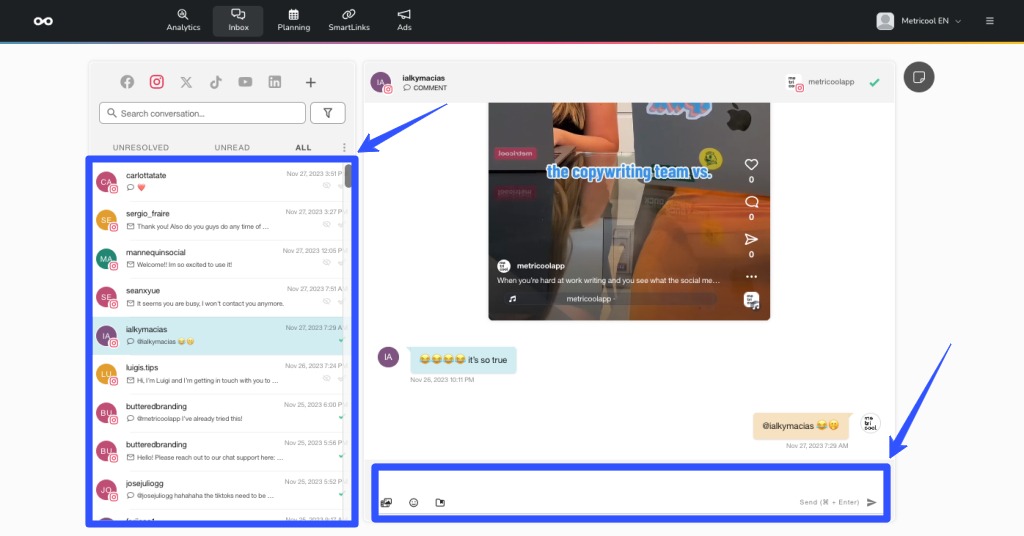
Task: Filter inbox by LinkedIn icon
Action: [274, 83]
